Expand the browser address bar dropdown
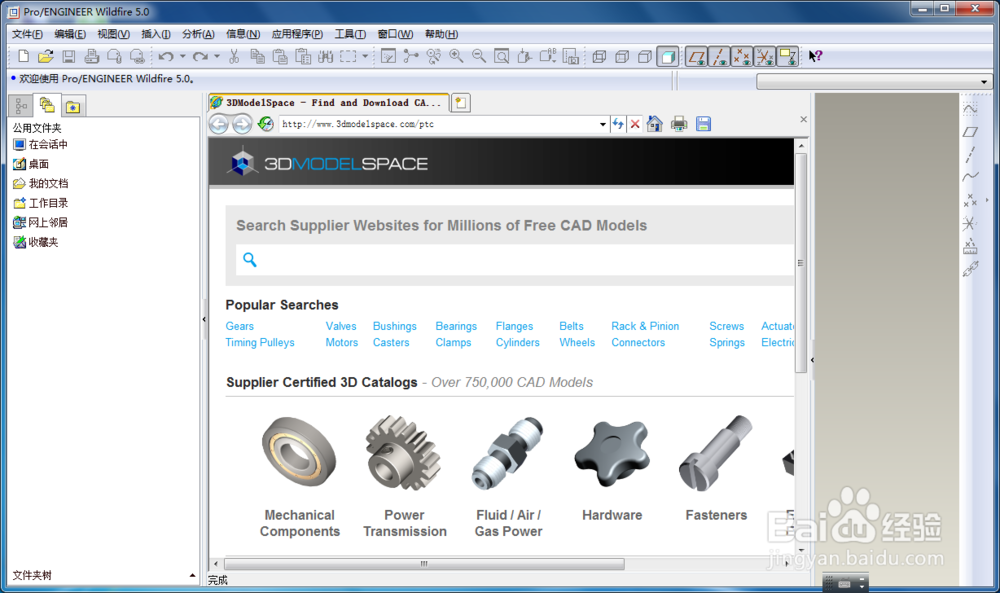 [603, 124]
